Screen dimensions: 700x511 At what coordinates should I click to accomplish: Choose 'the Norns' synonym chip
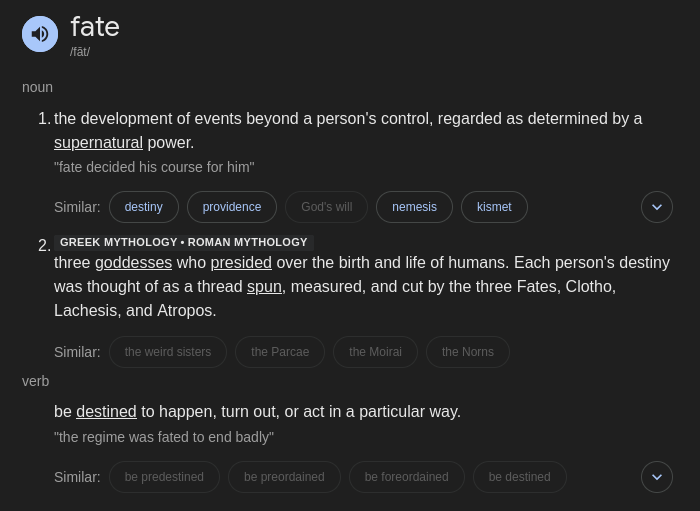point(467,352)
